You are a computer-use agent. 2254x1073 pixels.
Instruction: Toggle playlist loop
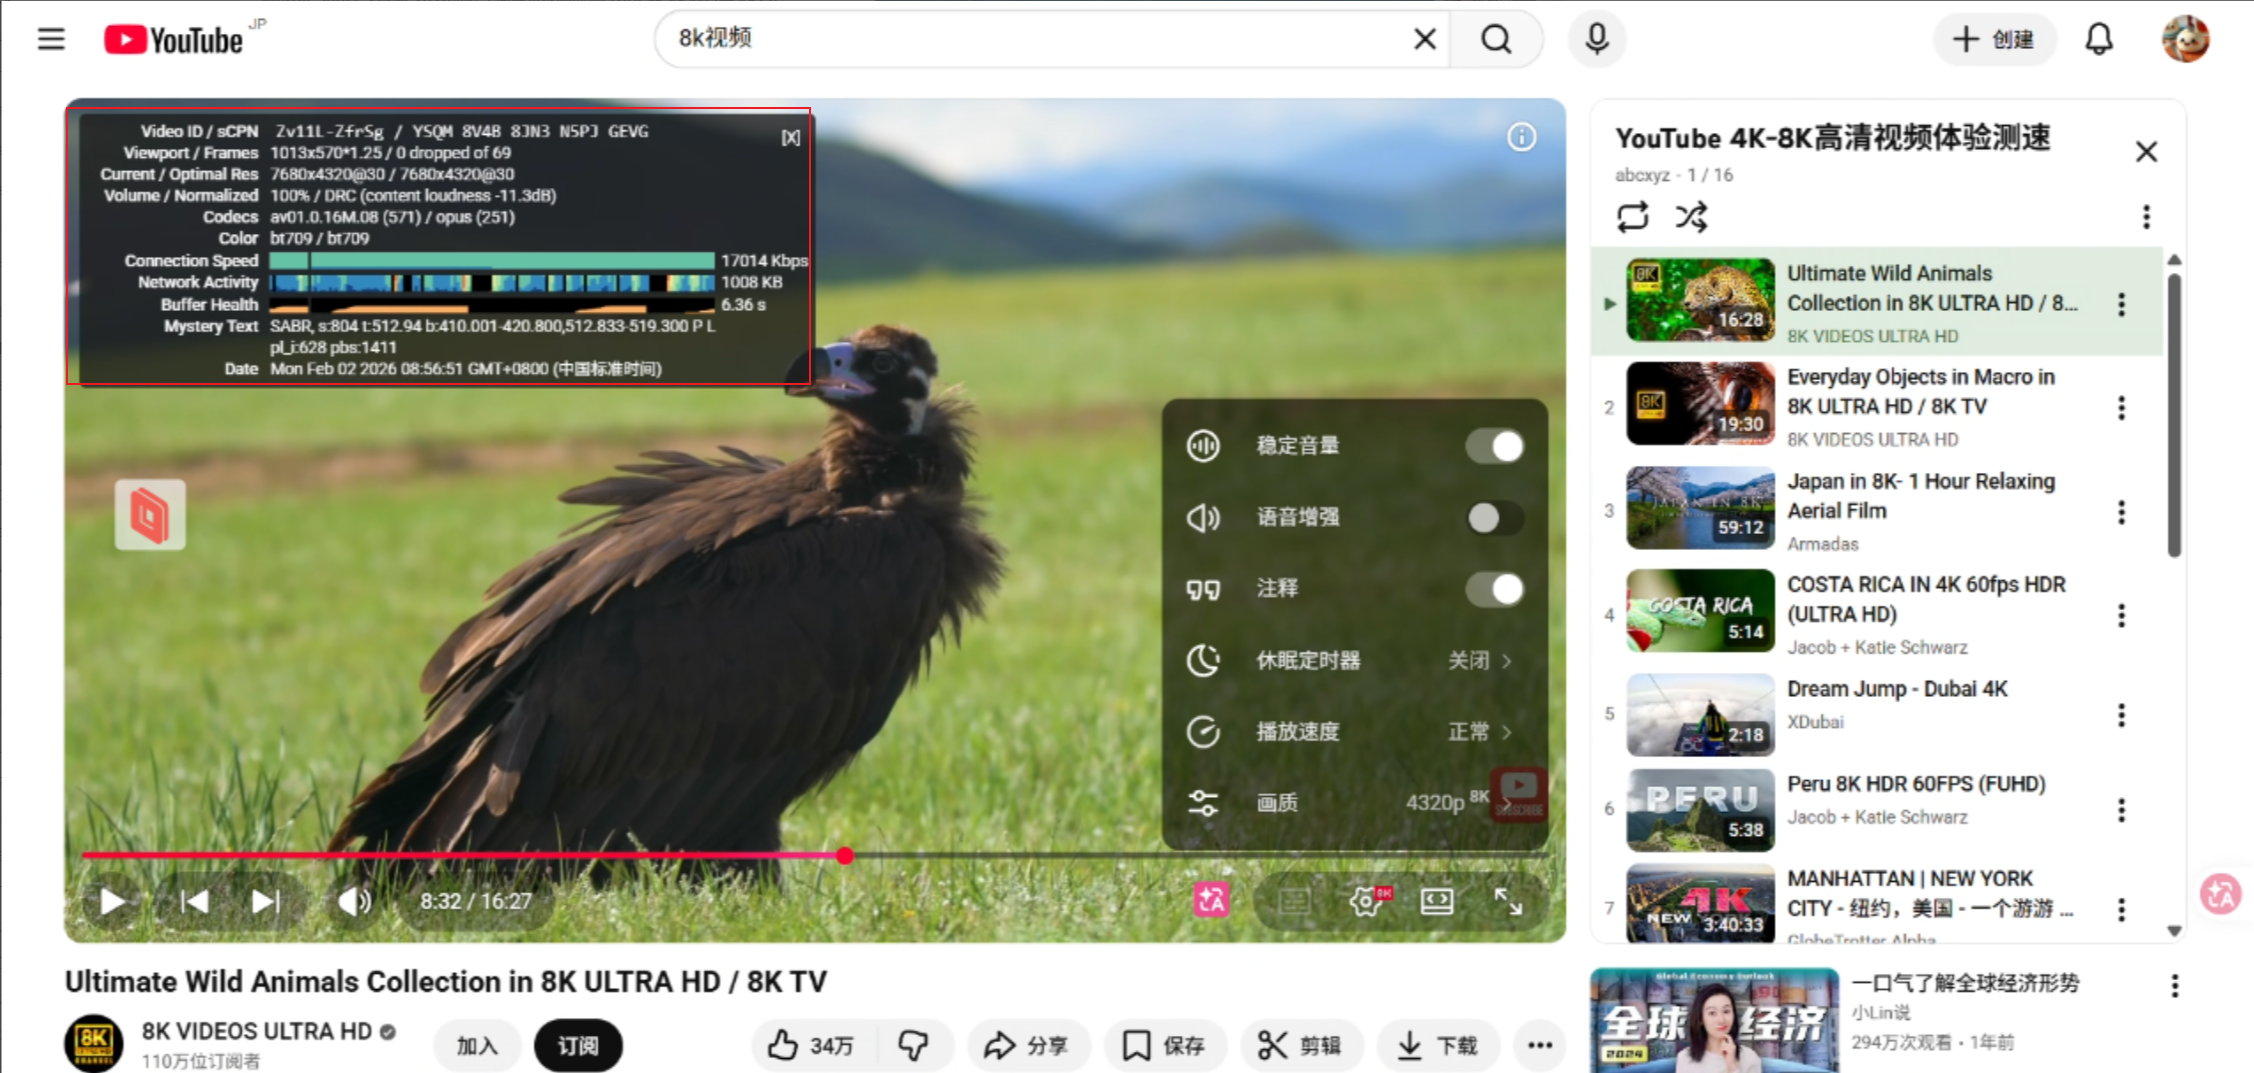[1632, 217]
